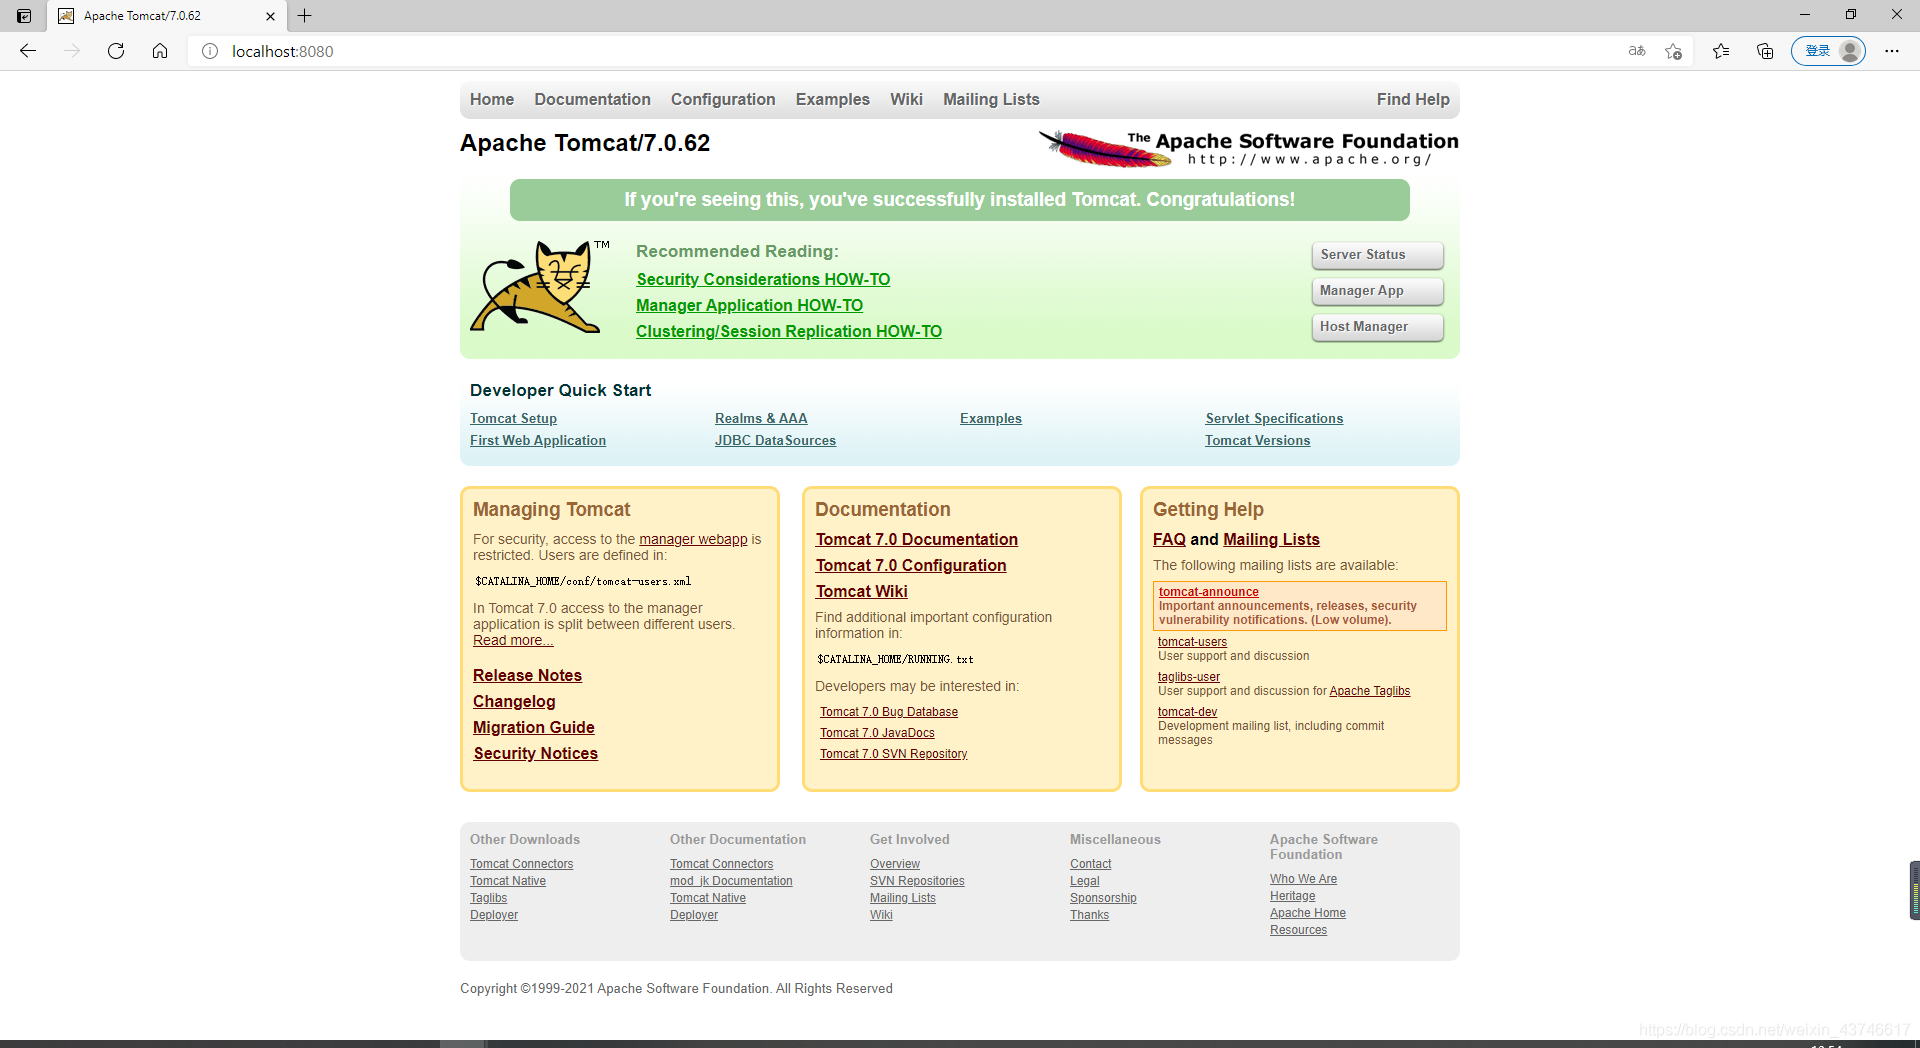Open the Changelog link
1920x1048 pixels.
[x=514, y=702]
